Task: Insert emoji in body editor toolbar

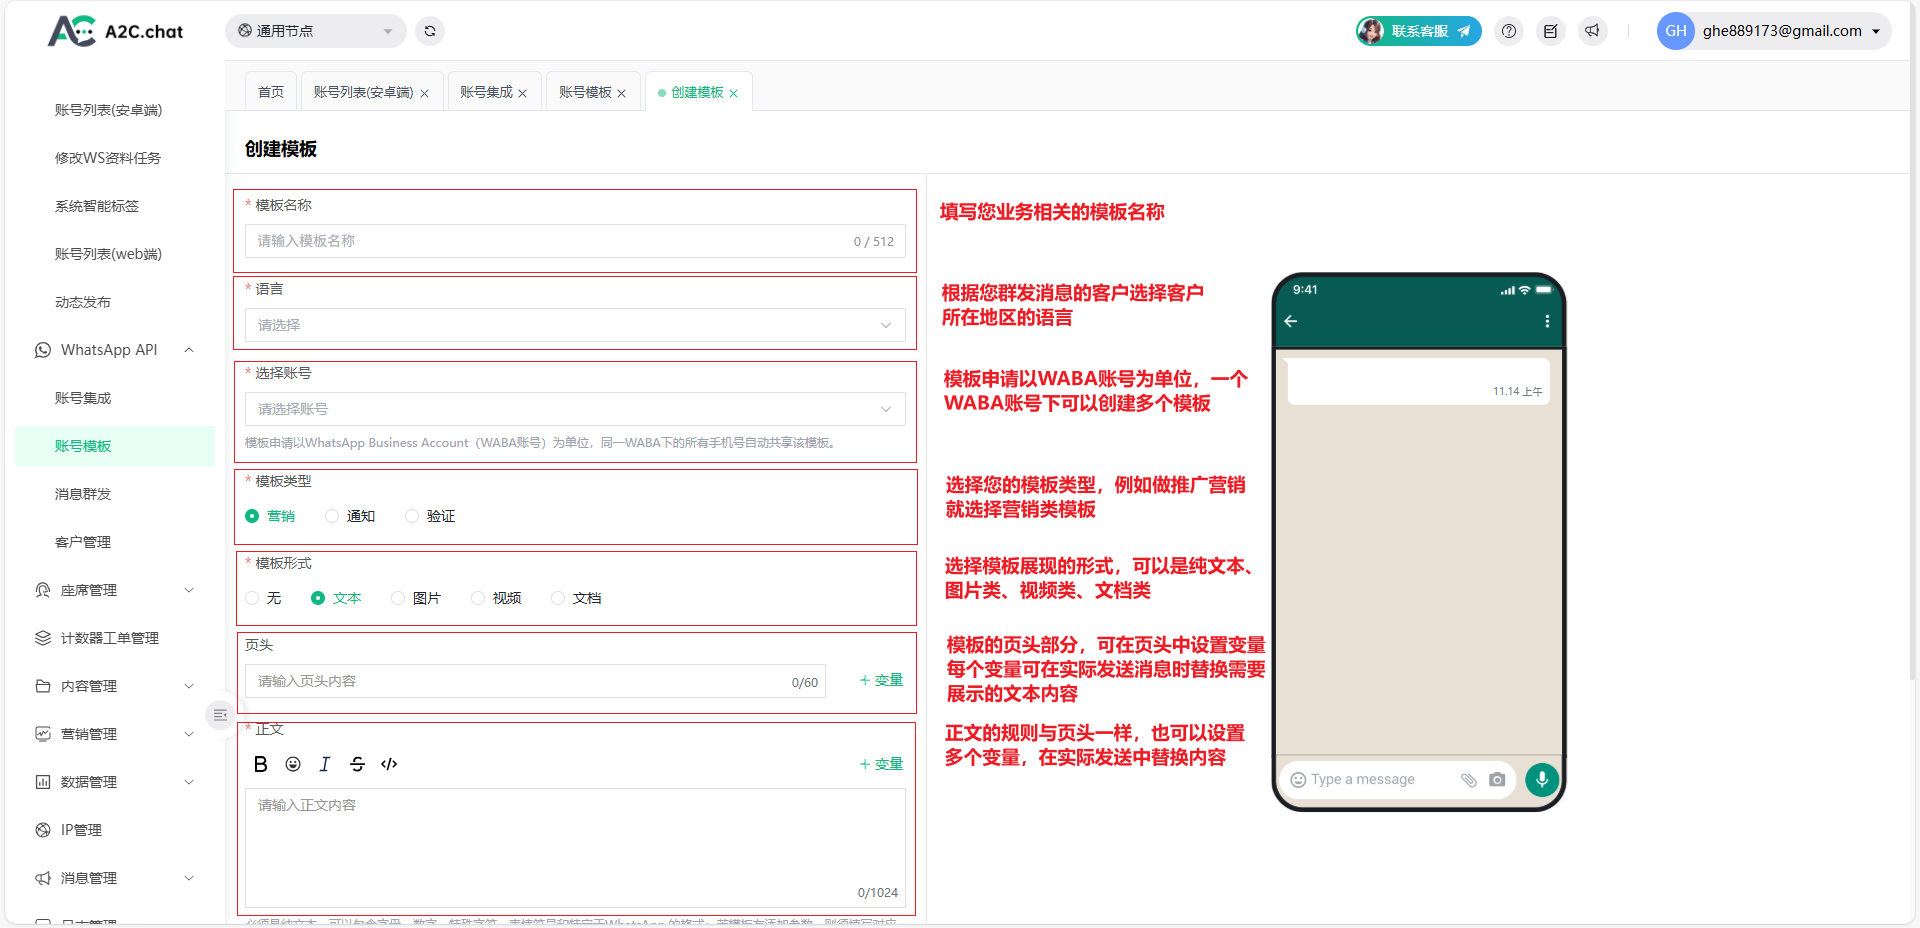Action: (293, 764)
